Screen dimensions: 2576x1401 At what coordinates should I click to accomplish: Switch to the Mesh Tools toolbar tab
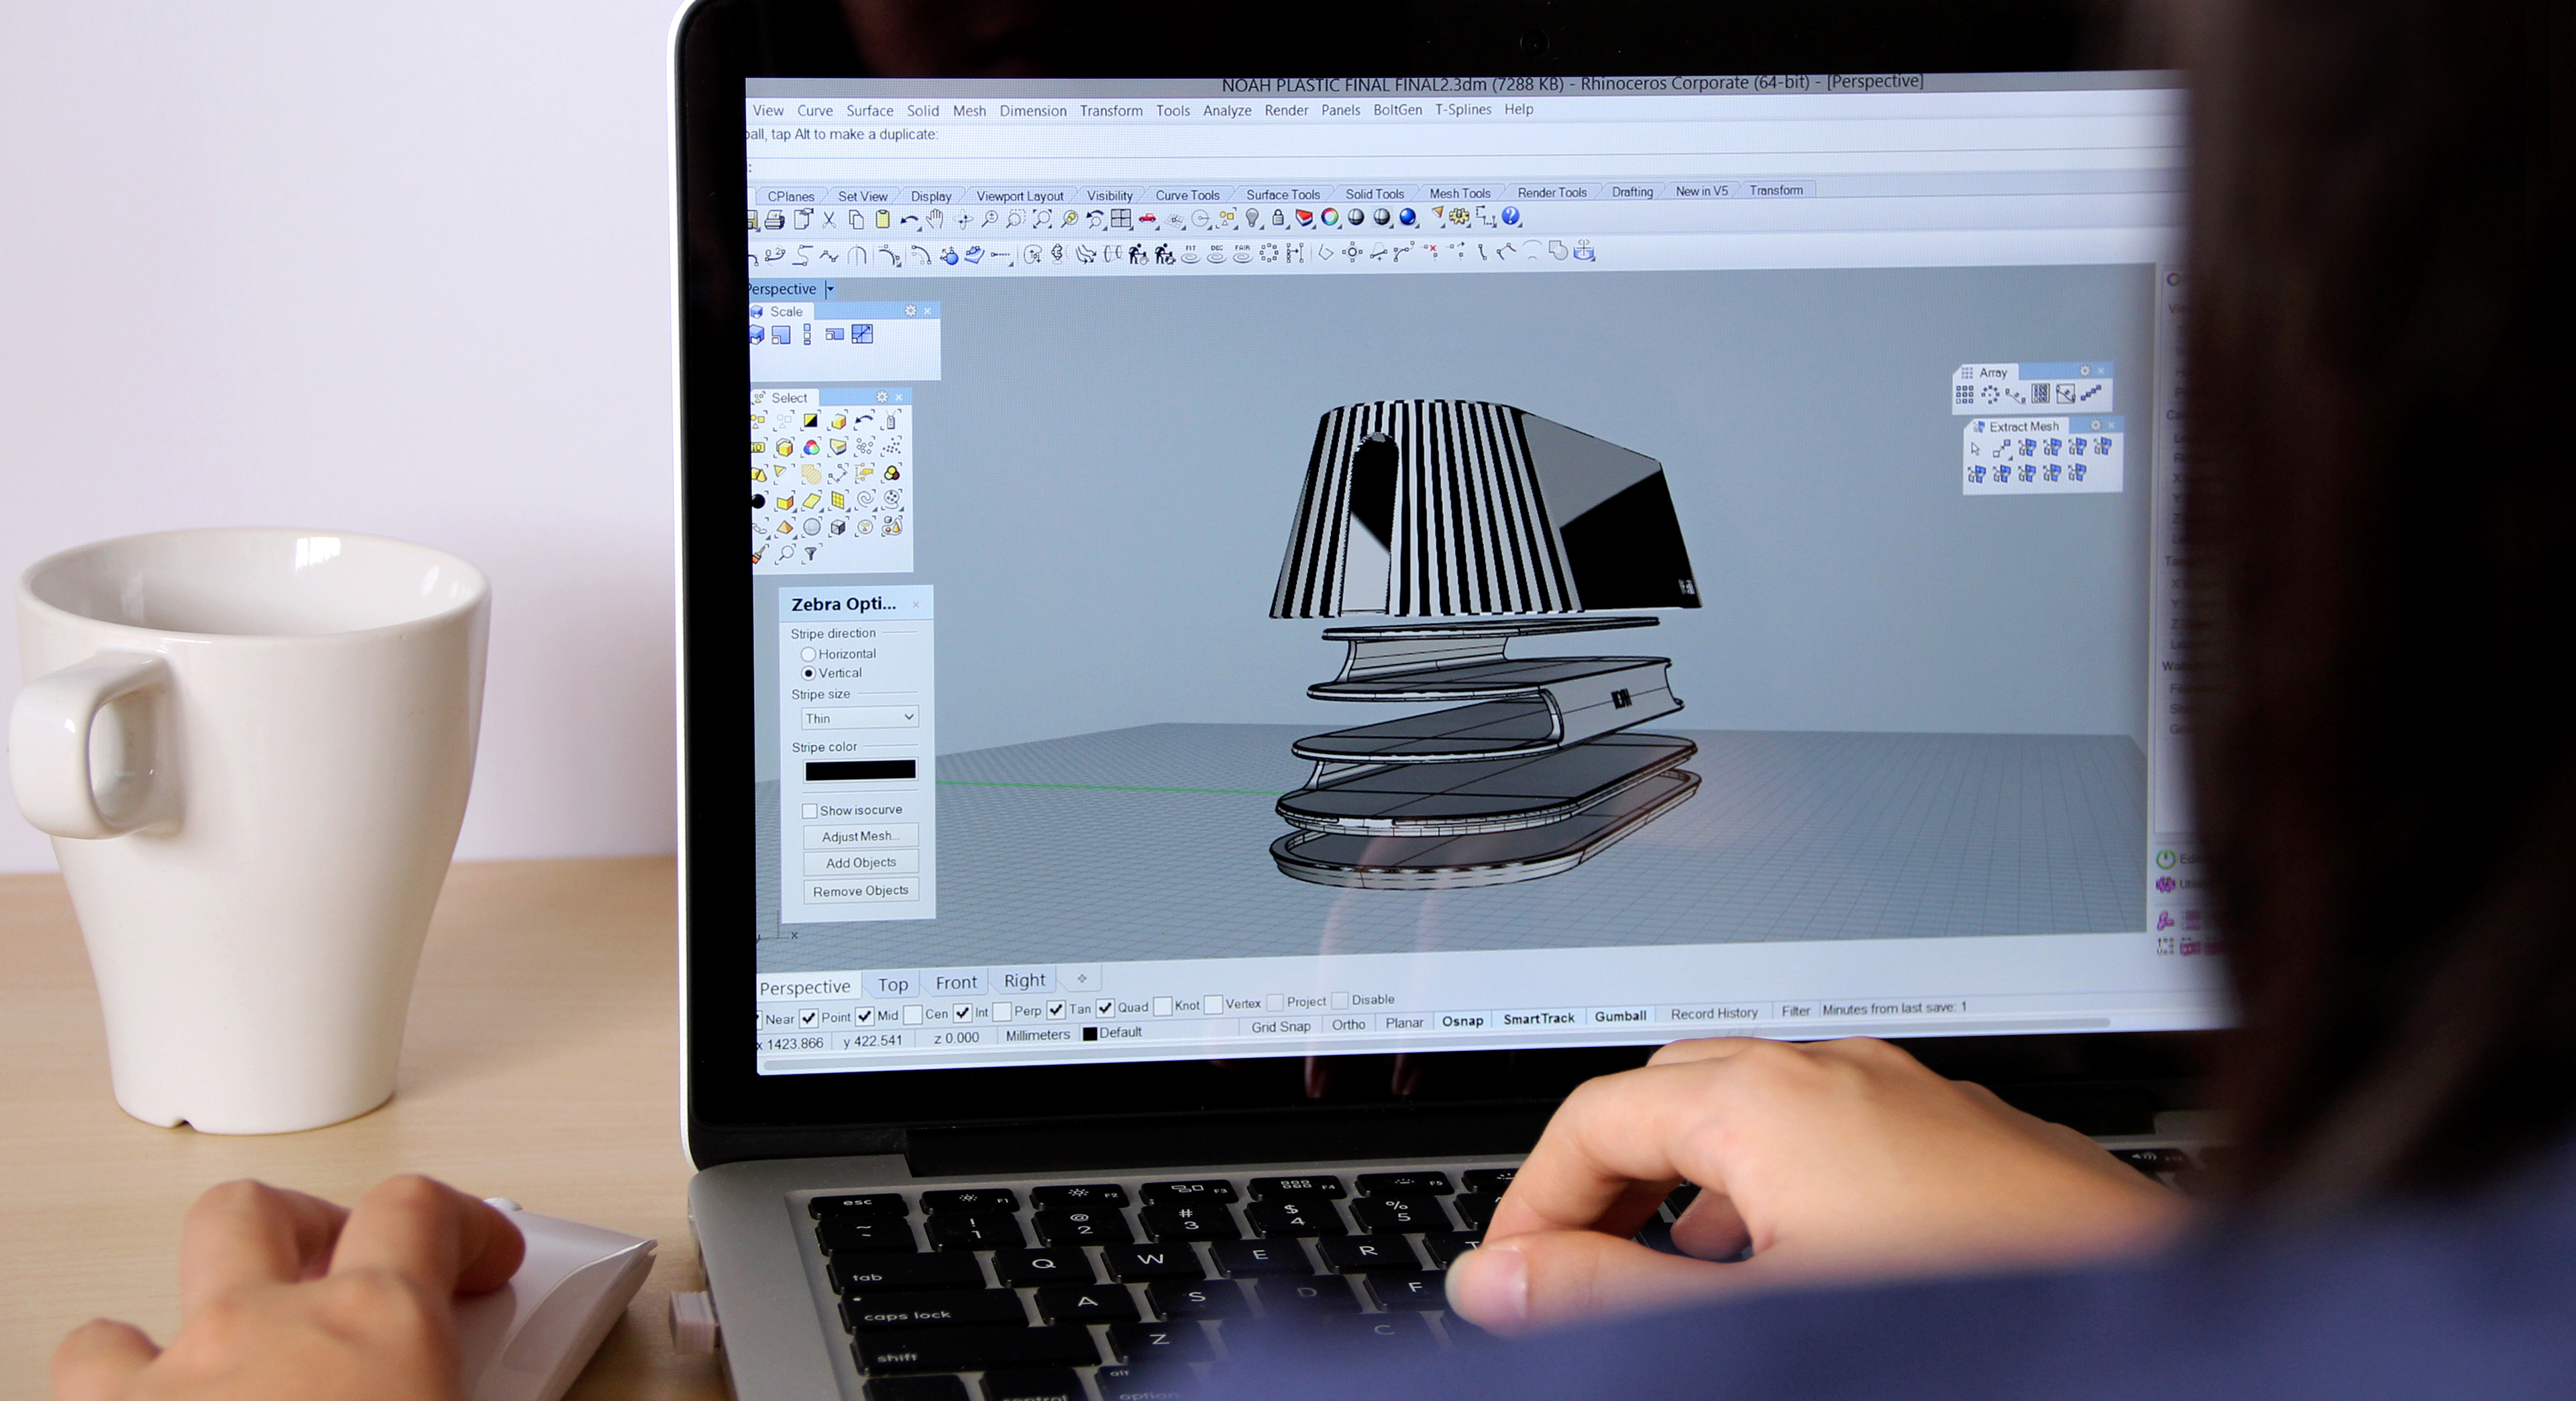coord(1459,193)
